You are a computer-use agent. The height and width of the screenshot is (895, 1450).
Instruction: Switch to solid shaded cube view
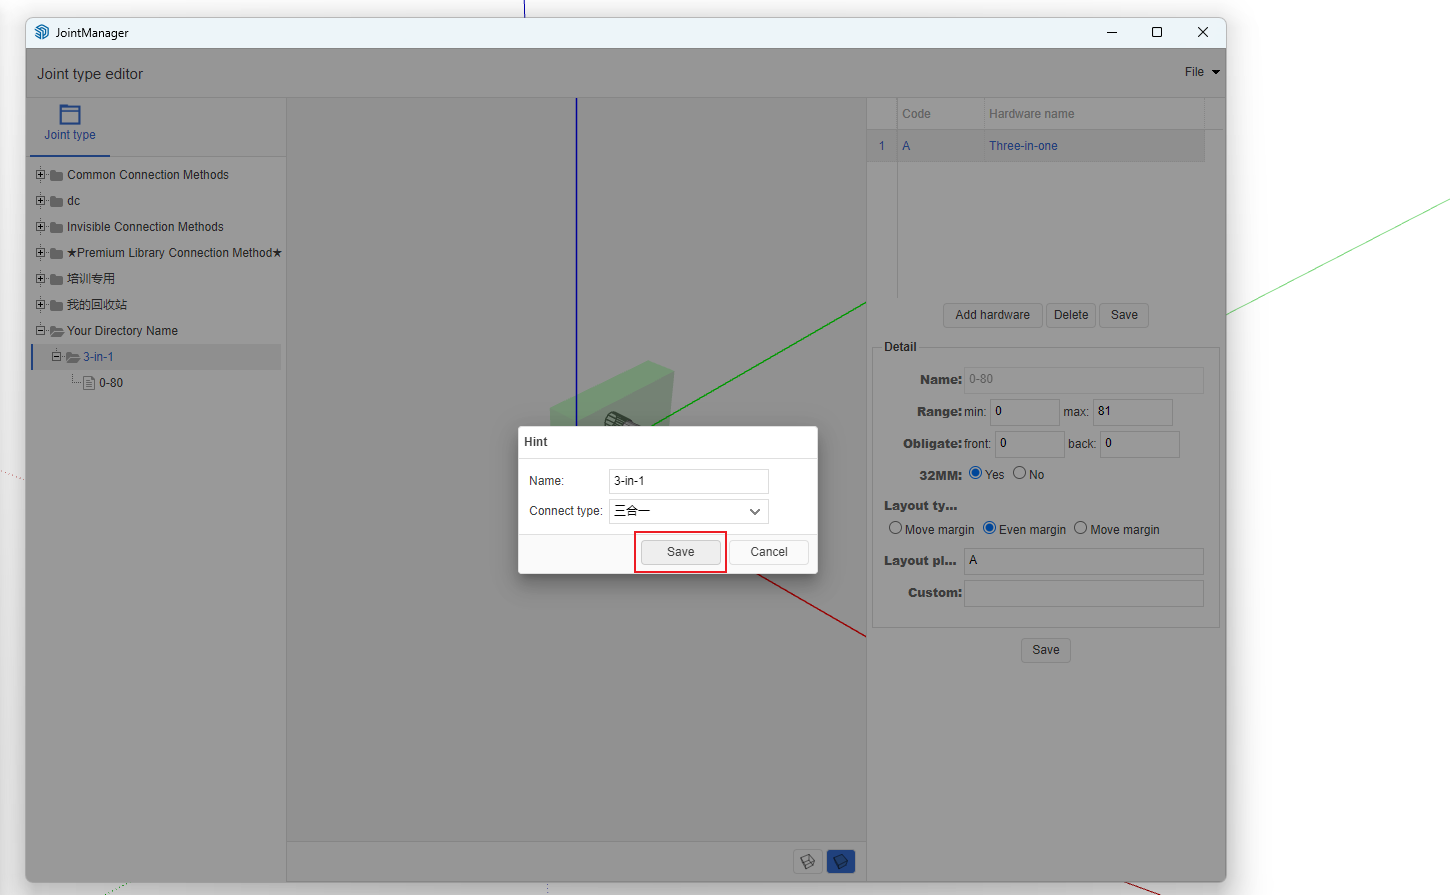pyautogui.click(x=841, y=861)
